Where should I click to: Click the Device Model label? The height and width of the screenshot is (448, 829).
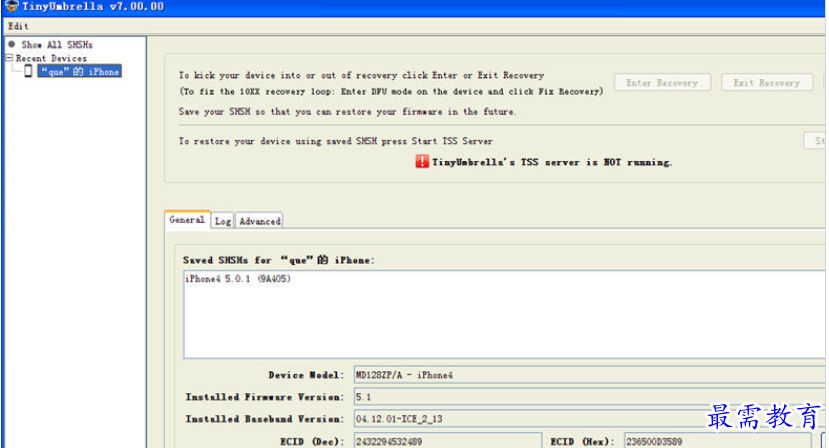pos(306,375)
